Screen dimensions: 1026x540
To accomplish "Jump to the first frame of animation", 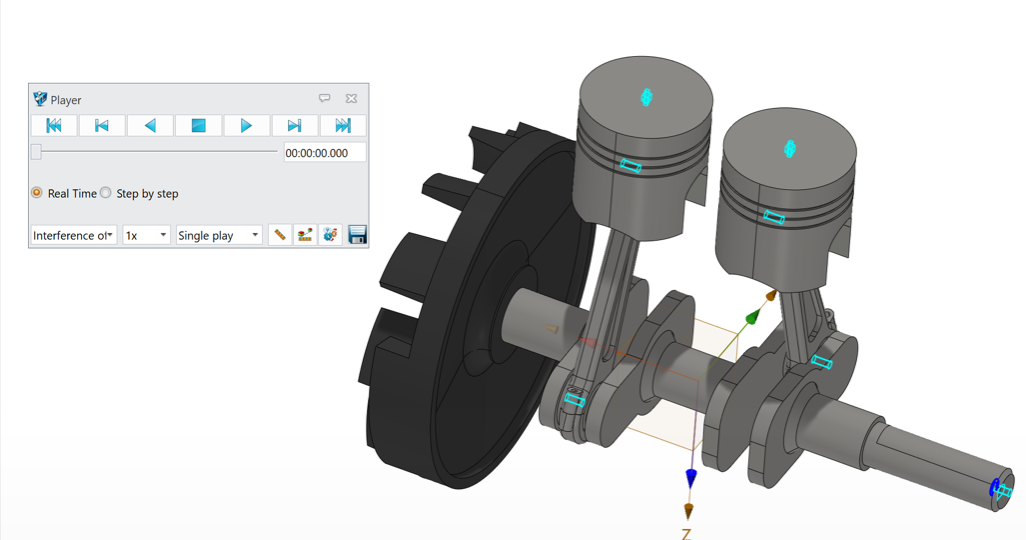I will click(54, 125).
